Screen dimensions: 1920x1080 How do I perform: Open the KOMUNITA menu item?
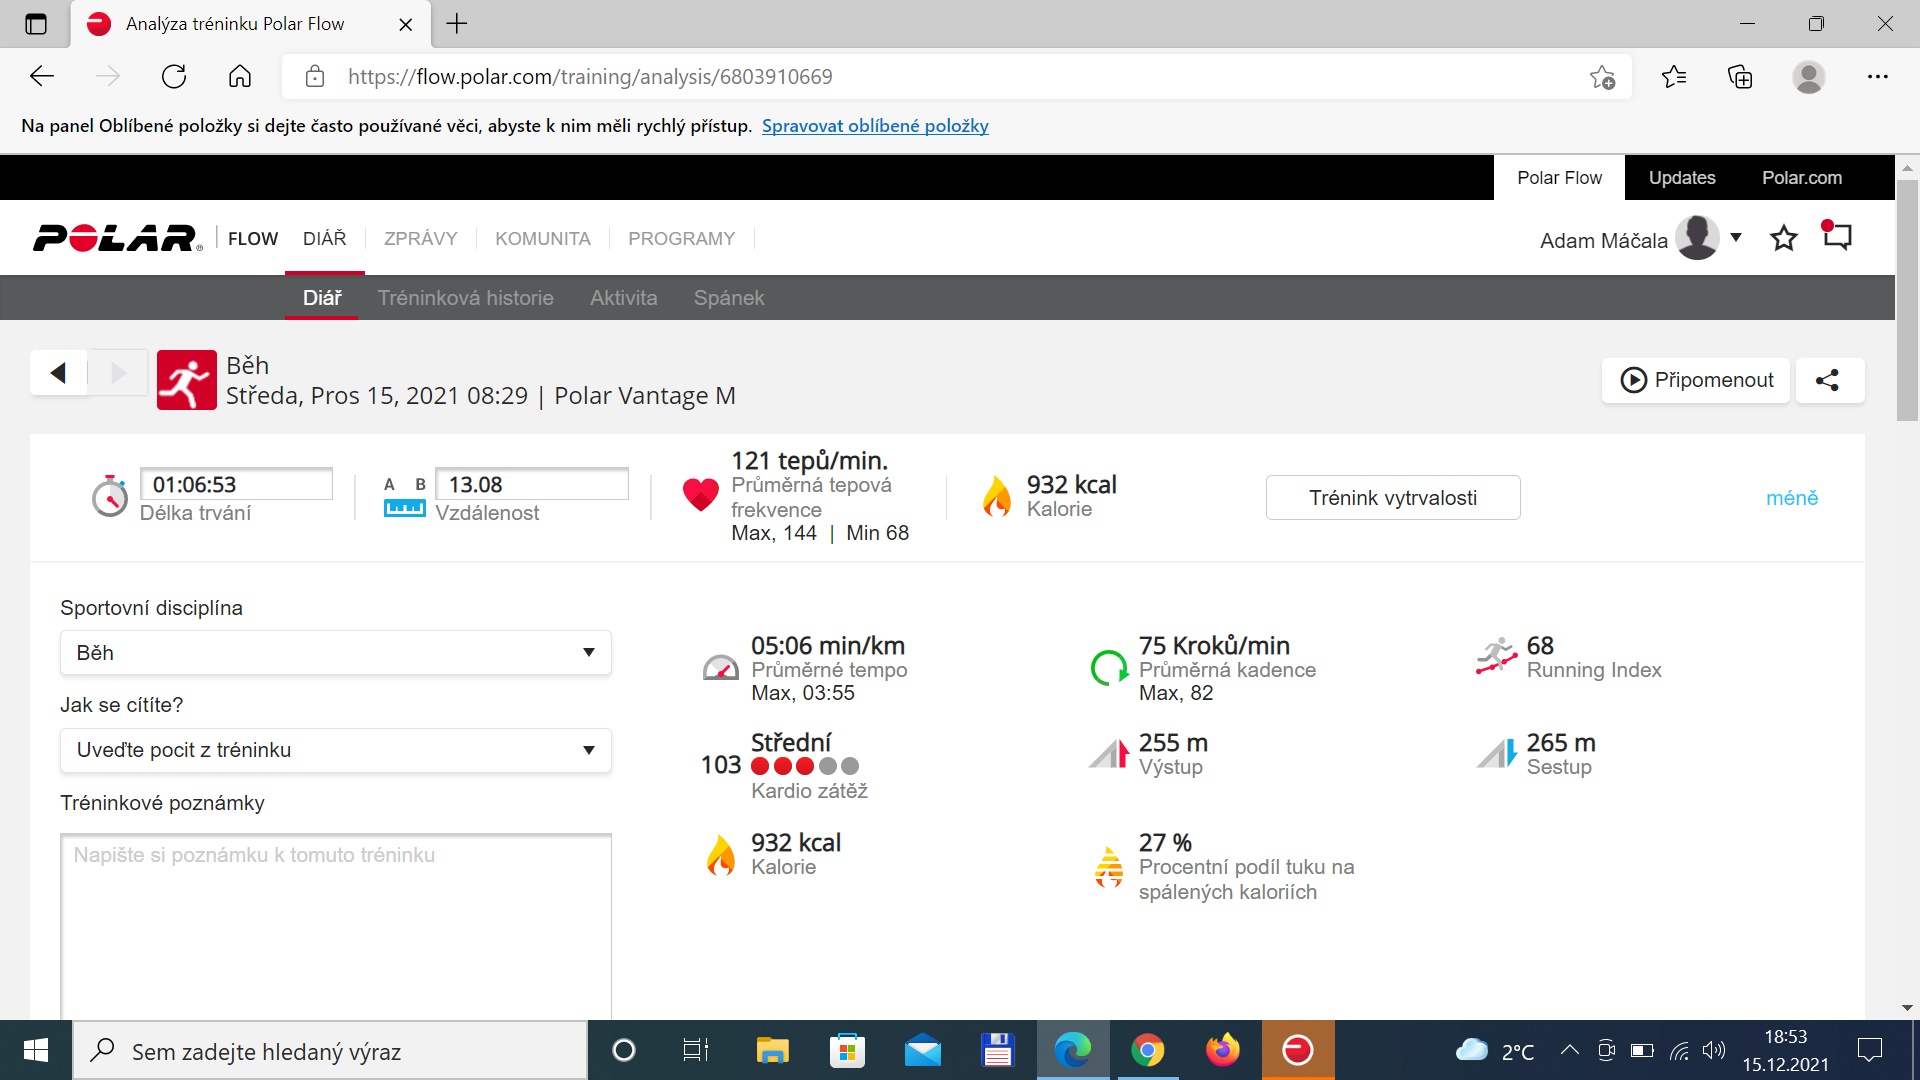[x=543, y=239]
